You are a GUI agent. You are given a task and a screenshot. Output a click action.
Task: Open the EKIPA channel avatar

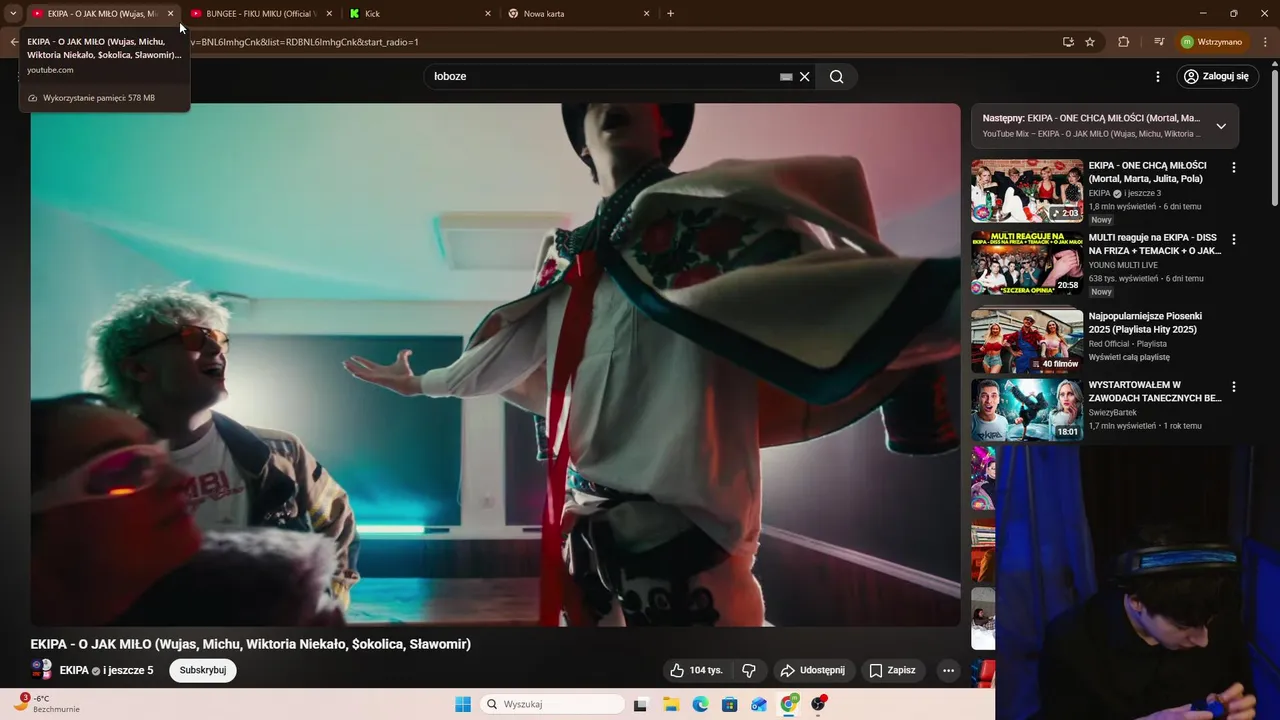(x=42, y=670)
